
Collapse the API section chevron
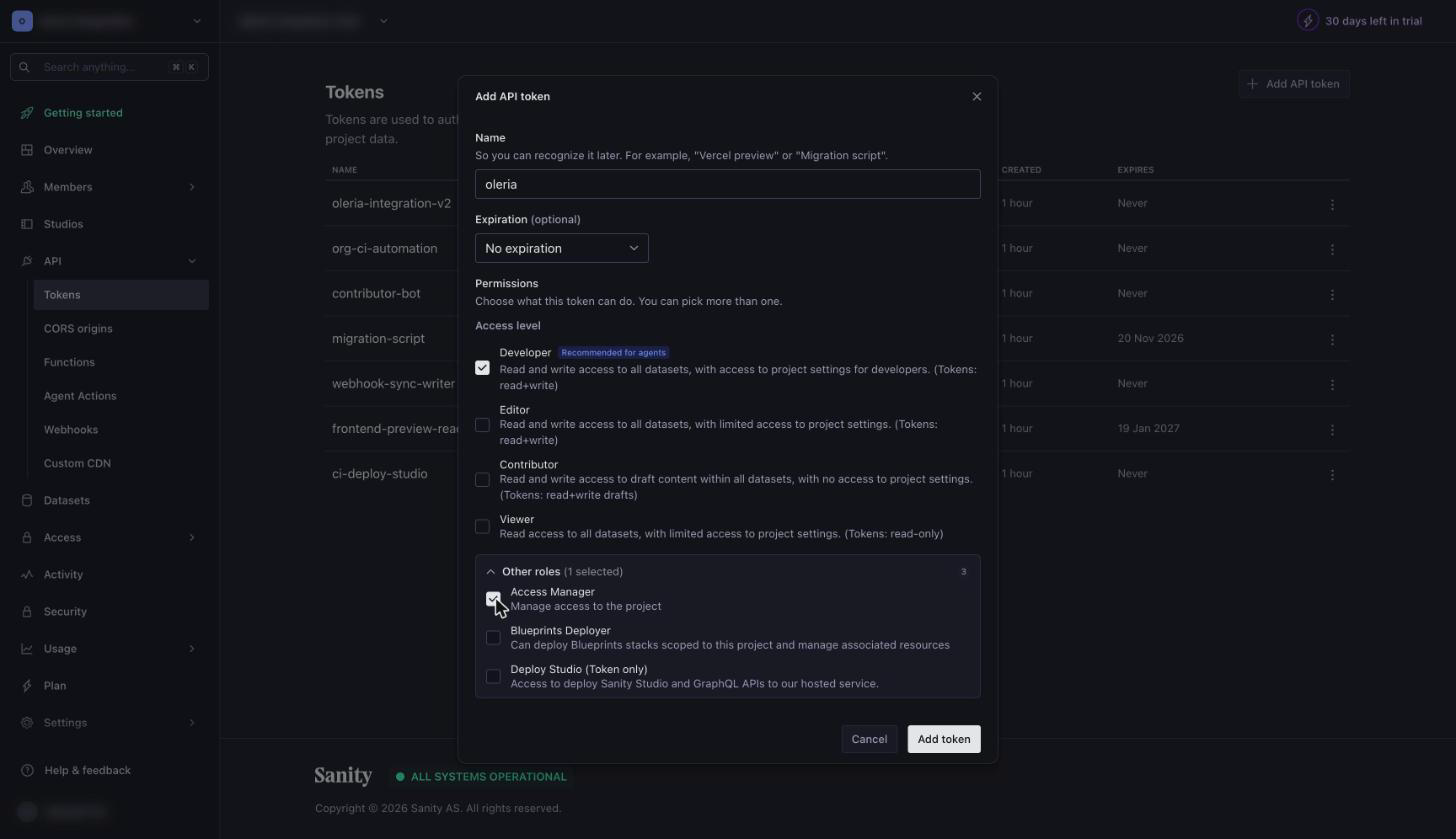point(192,261)
